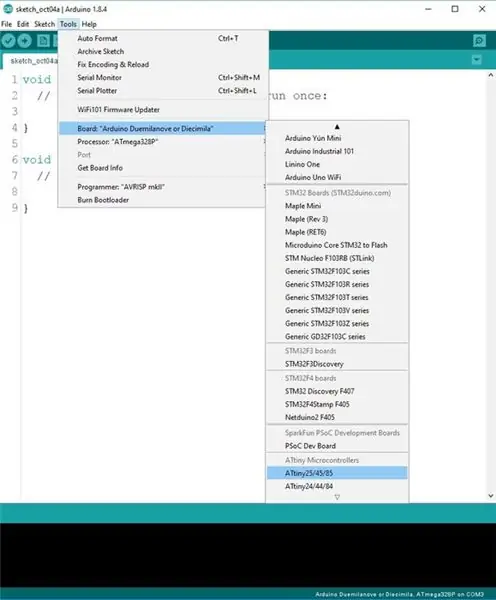
Task: Select Generic GD32F103C series
Action: click(x=337, y=336)
